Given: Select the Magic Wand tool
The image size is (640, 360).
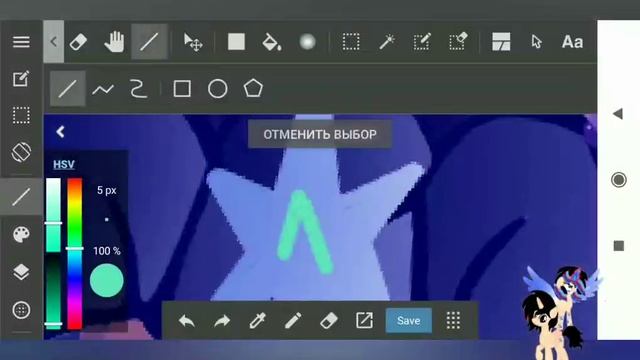Looking at the screenshot, I should [387, 42].
